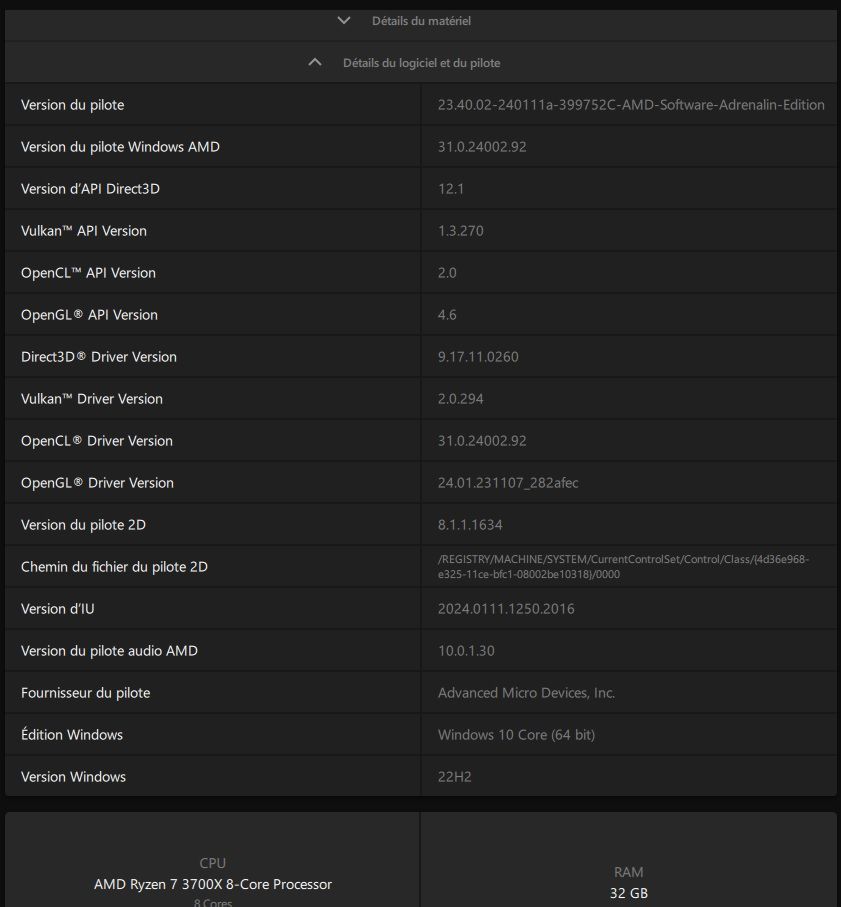
Task: Click the Édition Windows value
Action: [516, 735]
